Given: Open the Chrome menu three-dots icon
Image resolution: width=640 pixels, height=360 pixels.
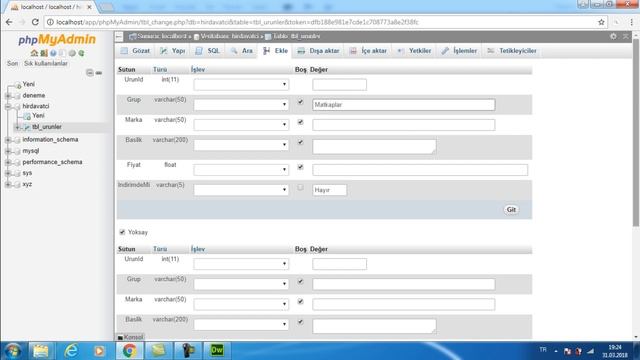Looking at the screenshot, I should coord(631,22).
